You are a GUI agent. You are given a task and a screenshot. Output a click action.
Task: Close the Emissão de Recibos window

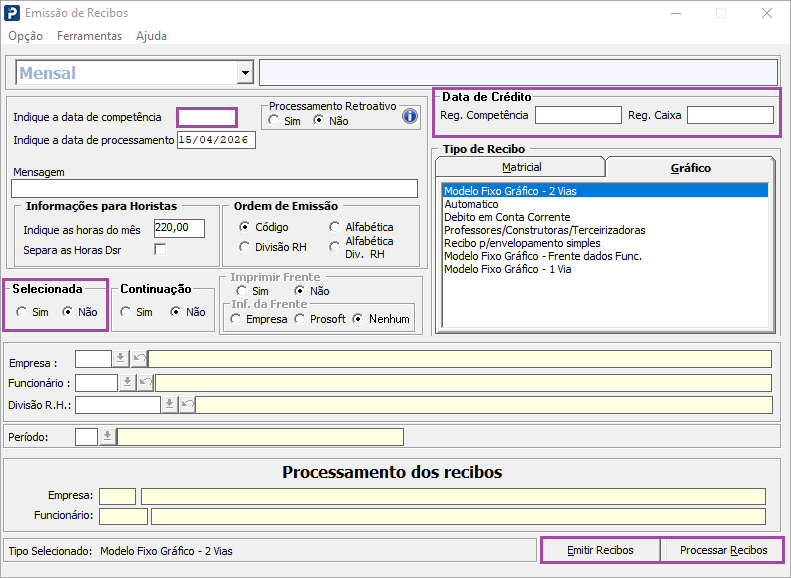767,13
